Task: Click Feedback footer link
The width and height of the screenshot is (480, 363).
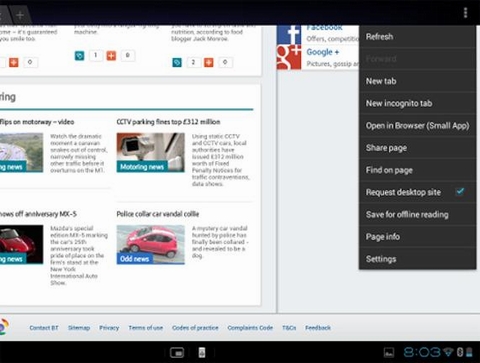Action: (x=318, y=328)
